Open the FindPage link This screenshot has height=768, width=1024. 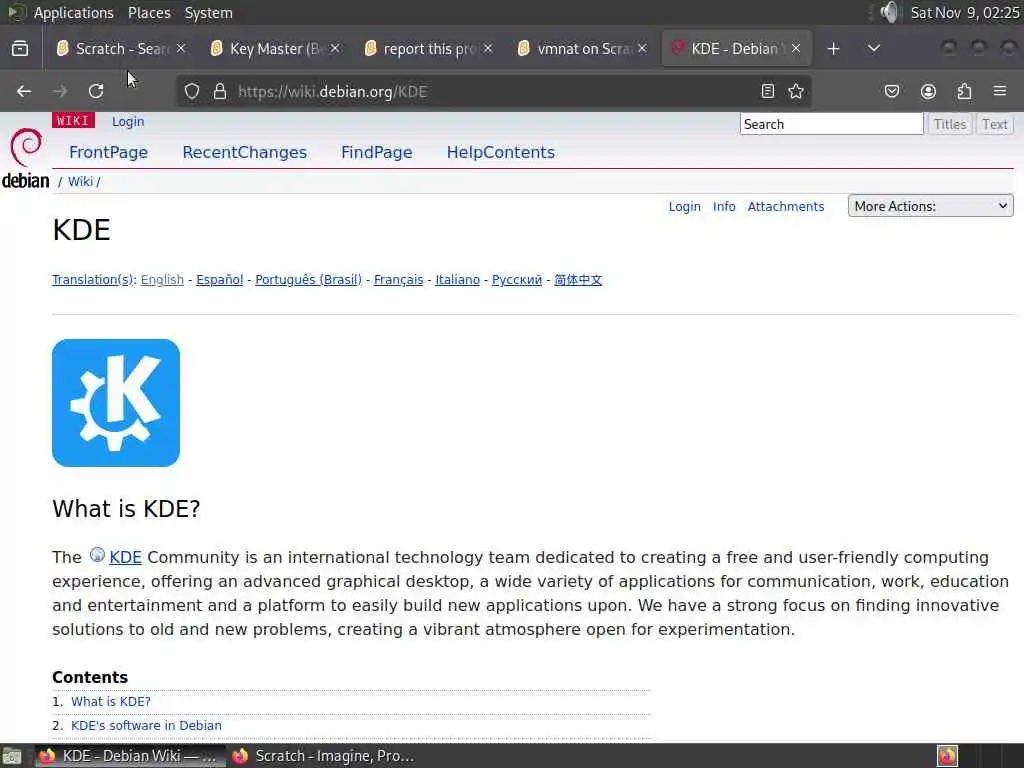377,152
